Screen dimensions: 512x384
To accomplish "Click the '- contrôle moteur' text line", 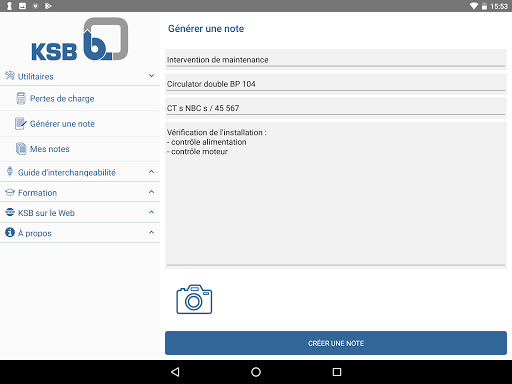I will (x=197, y=152).
